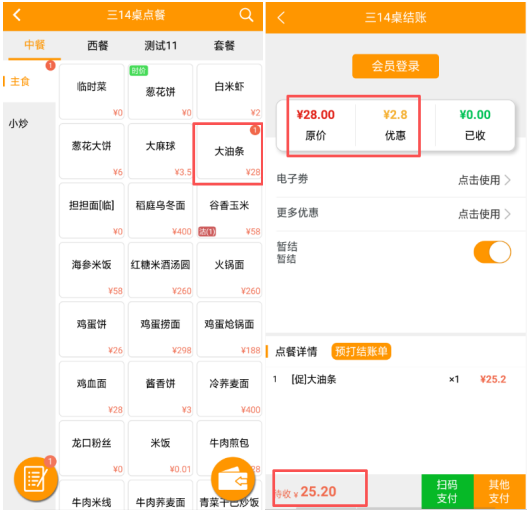Switch to the 西餐 tab
The height and width of the screenshot is (510, 527).
[x=98, y=45]
